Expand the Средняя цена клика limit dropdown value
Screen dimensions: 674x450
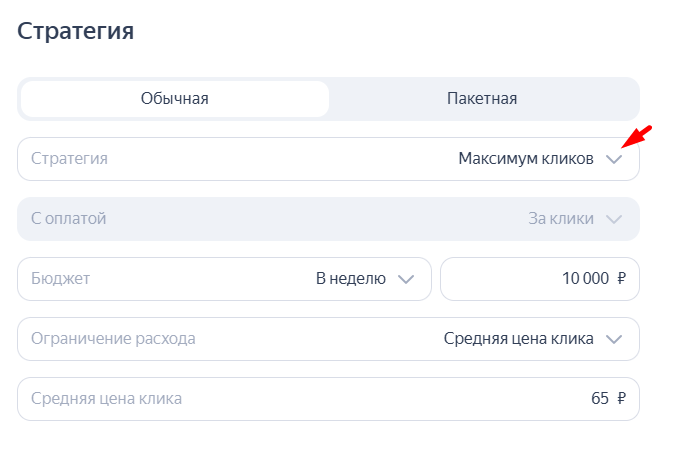pyautogui.click(x=518, y=339)
